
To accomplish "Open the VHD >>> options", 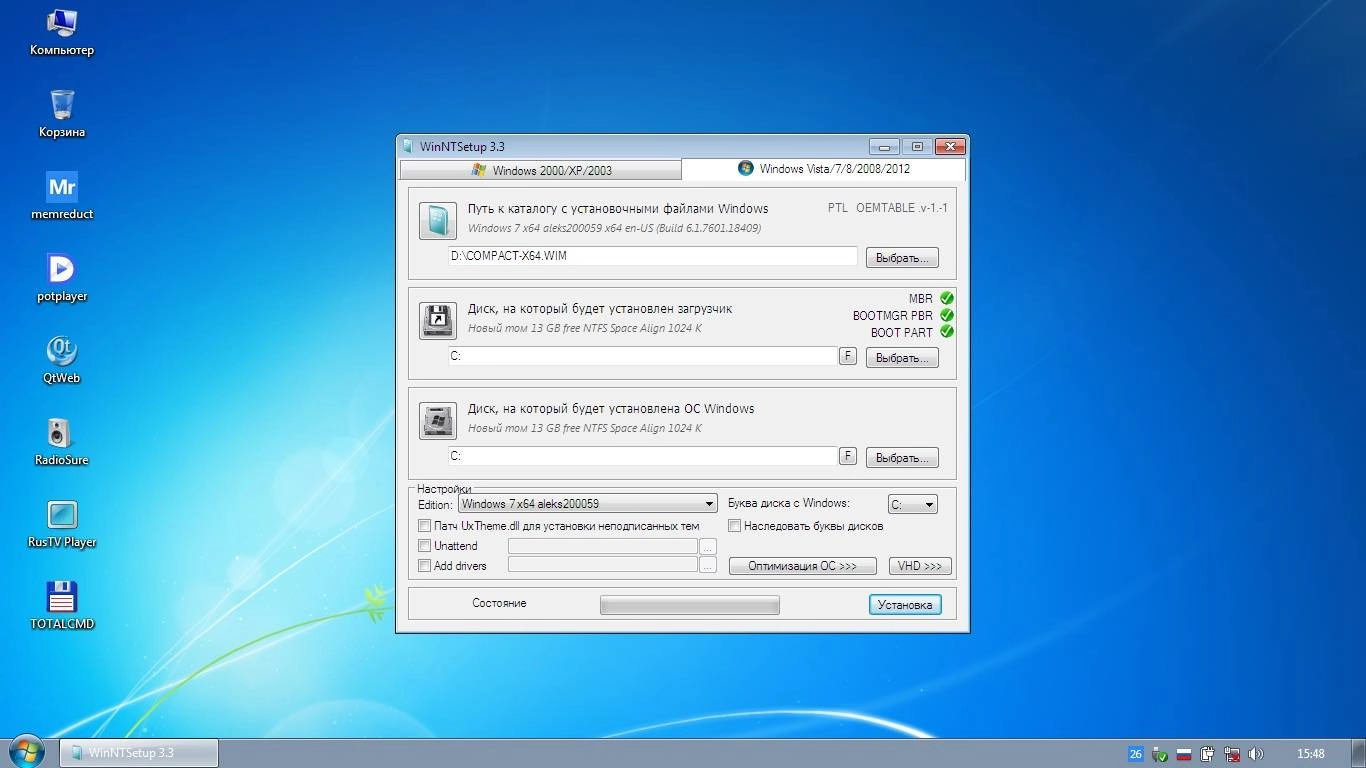I will [920, 566].
